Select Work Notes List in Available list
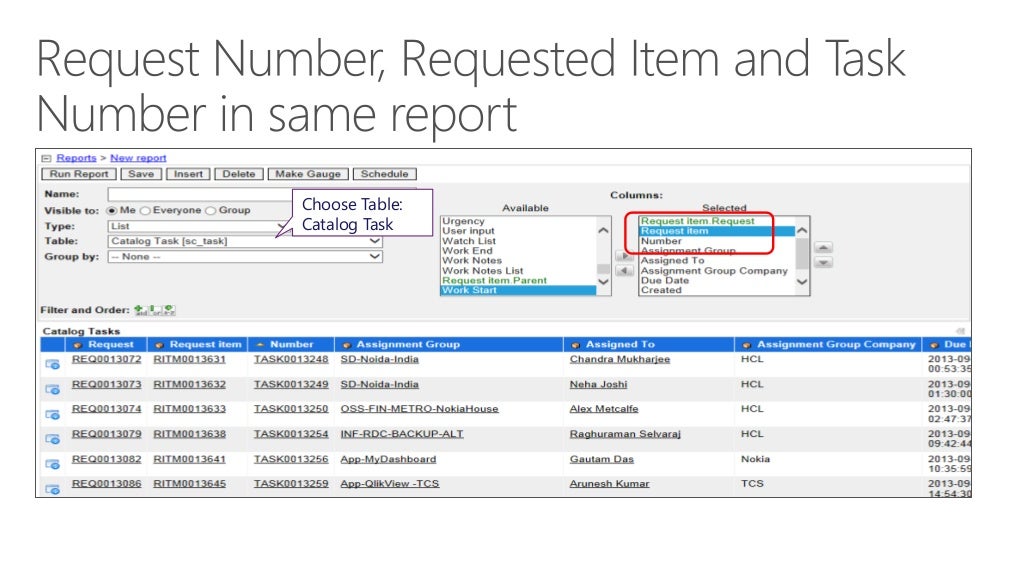Viewport: 1024px width, 576px height. coord(483,270)
